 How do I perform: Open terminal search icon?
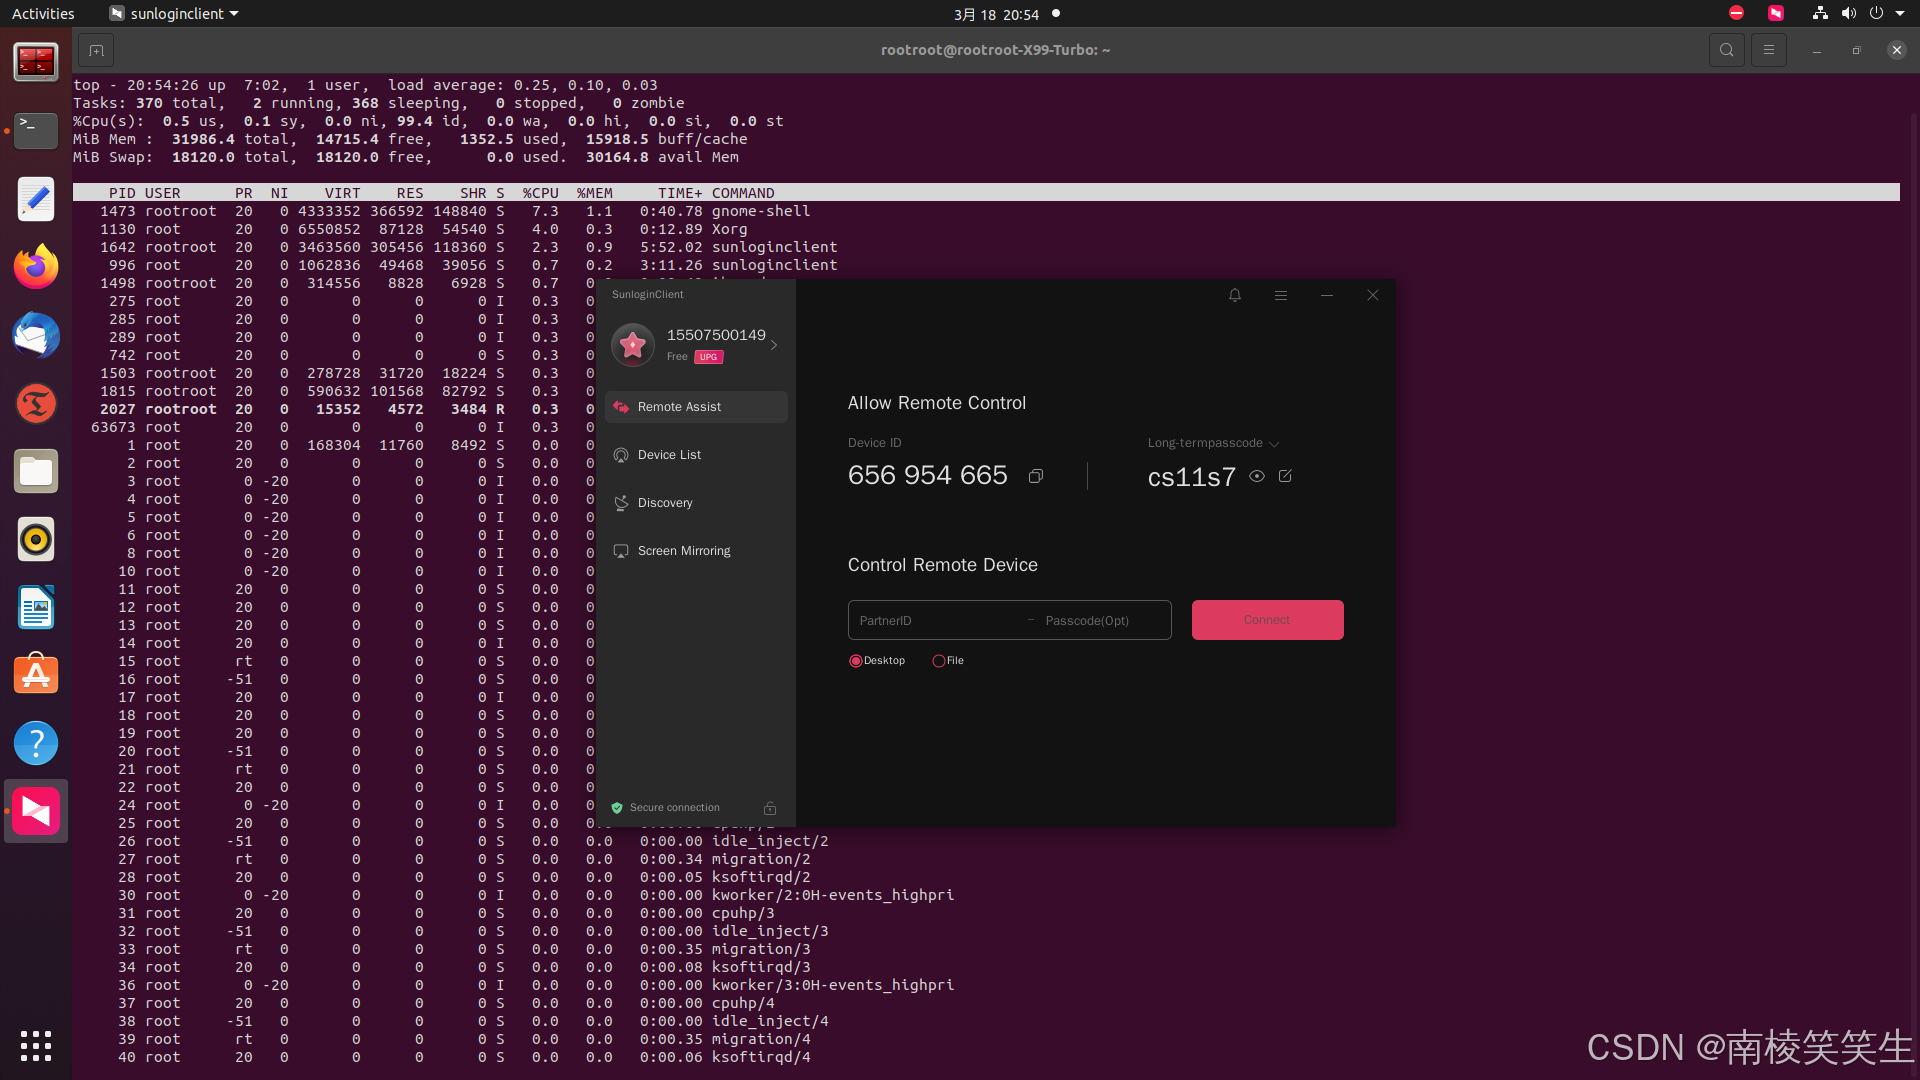tap(1726, 50)
